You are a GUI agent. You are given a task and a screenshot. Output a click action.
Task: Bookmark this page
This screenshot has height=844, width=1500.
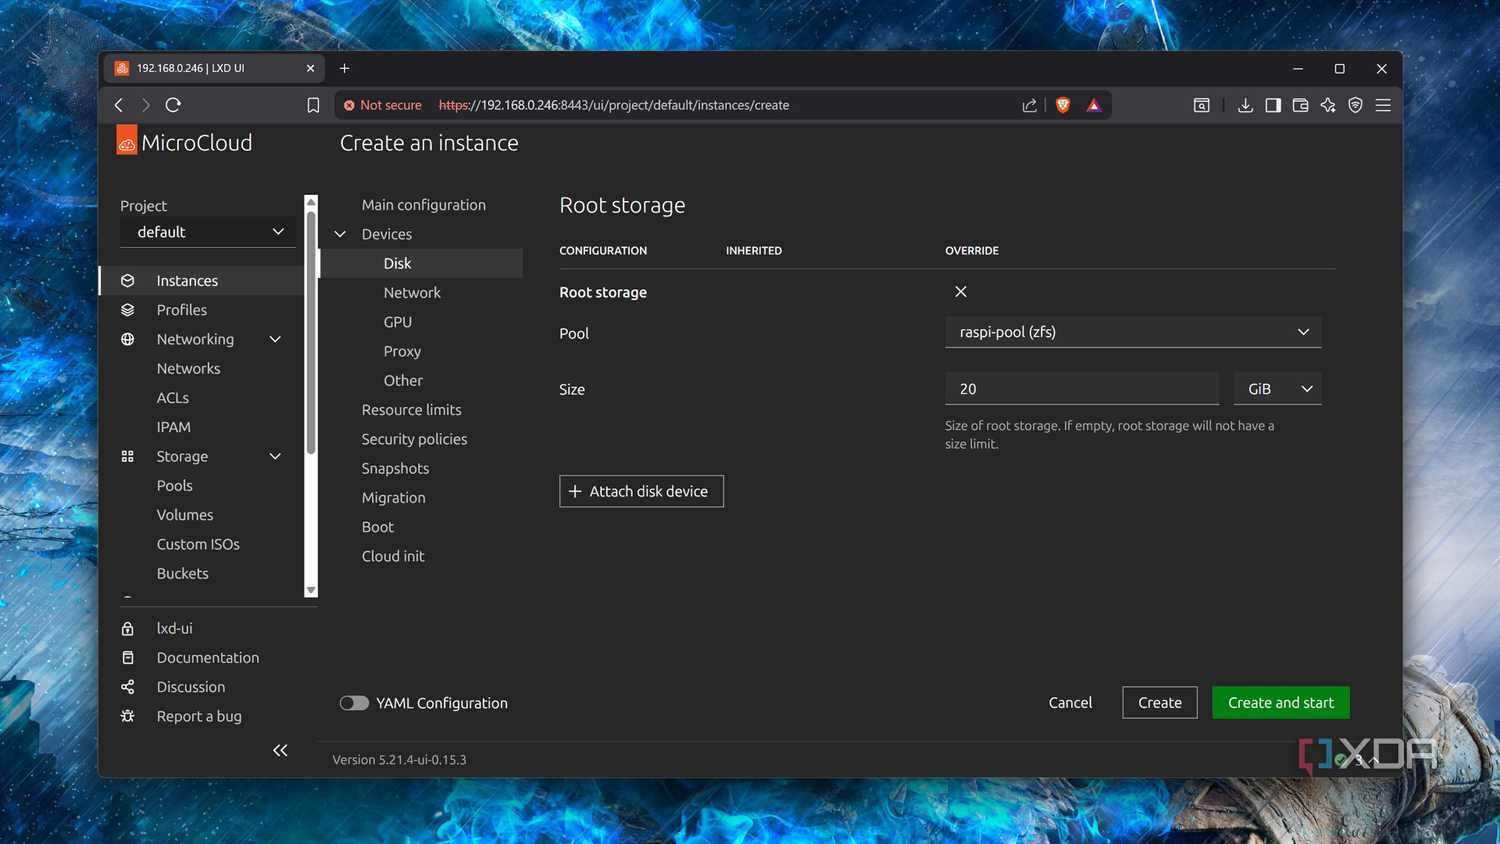pyautogui.click(x=313, y=105)
